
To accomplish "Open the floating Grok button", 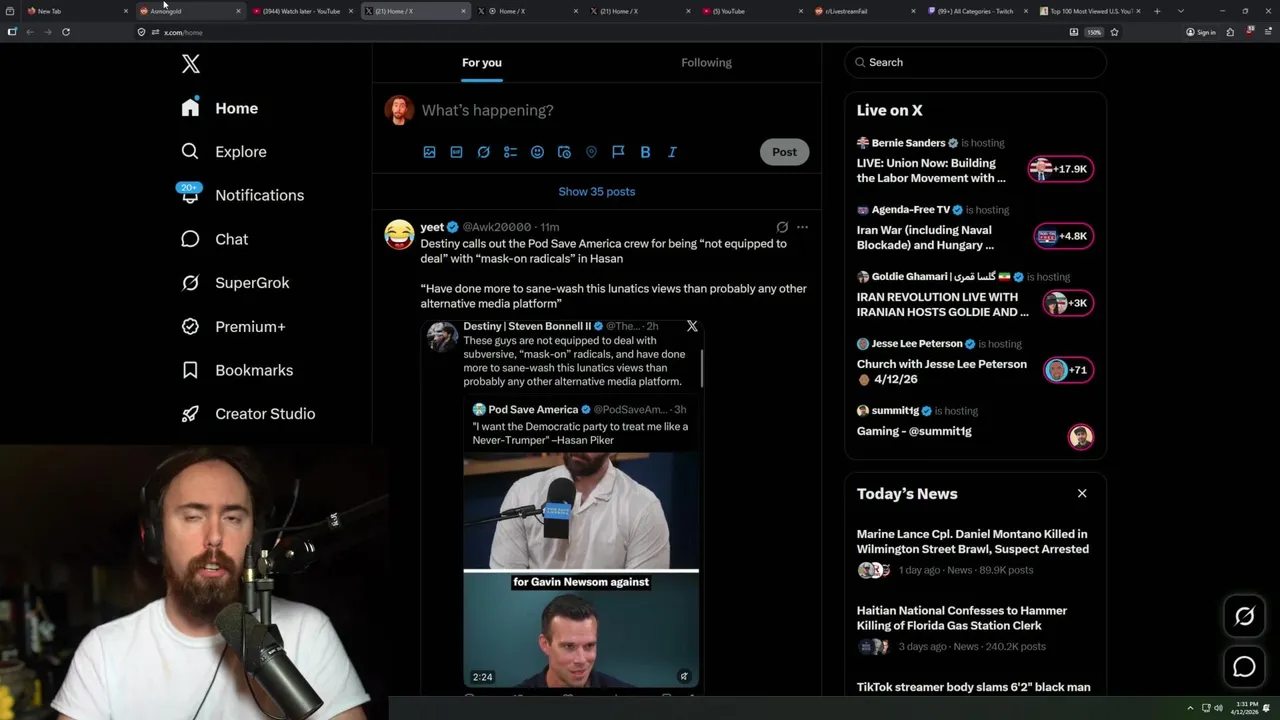I will 1244,616.
